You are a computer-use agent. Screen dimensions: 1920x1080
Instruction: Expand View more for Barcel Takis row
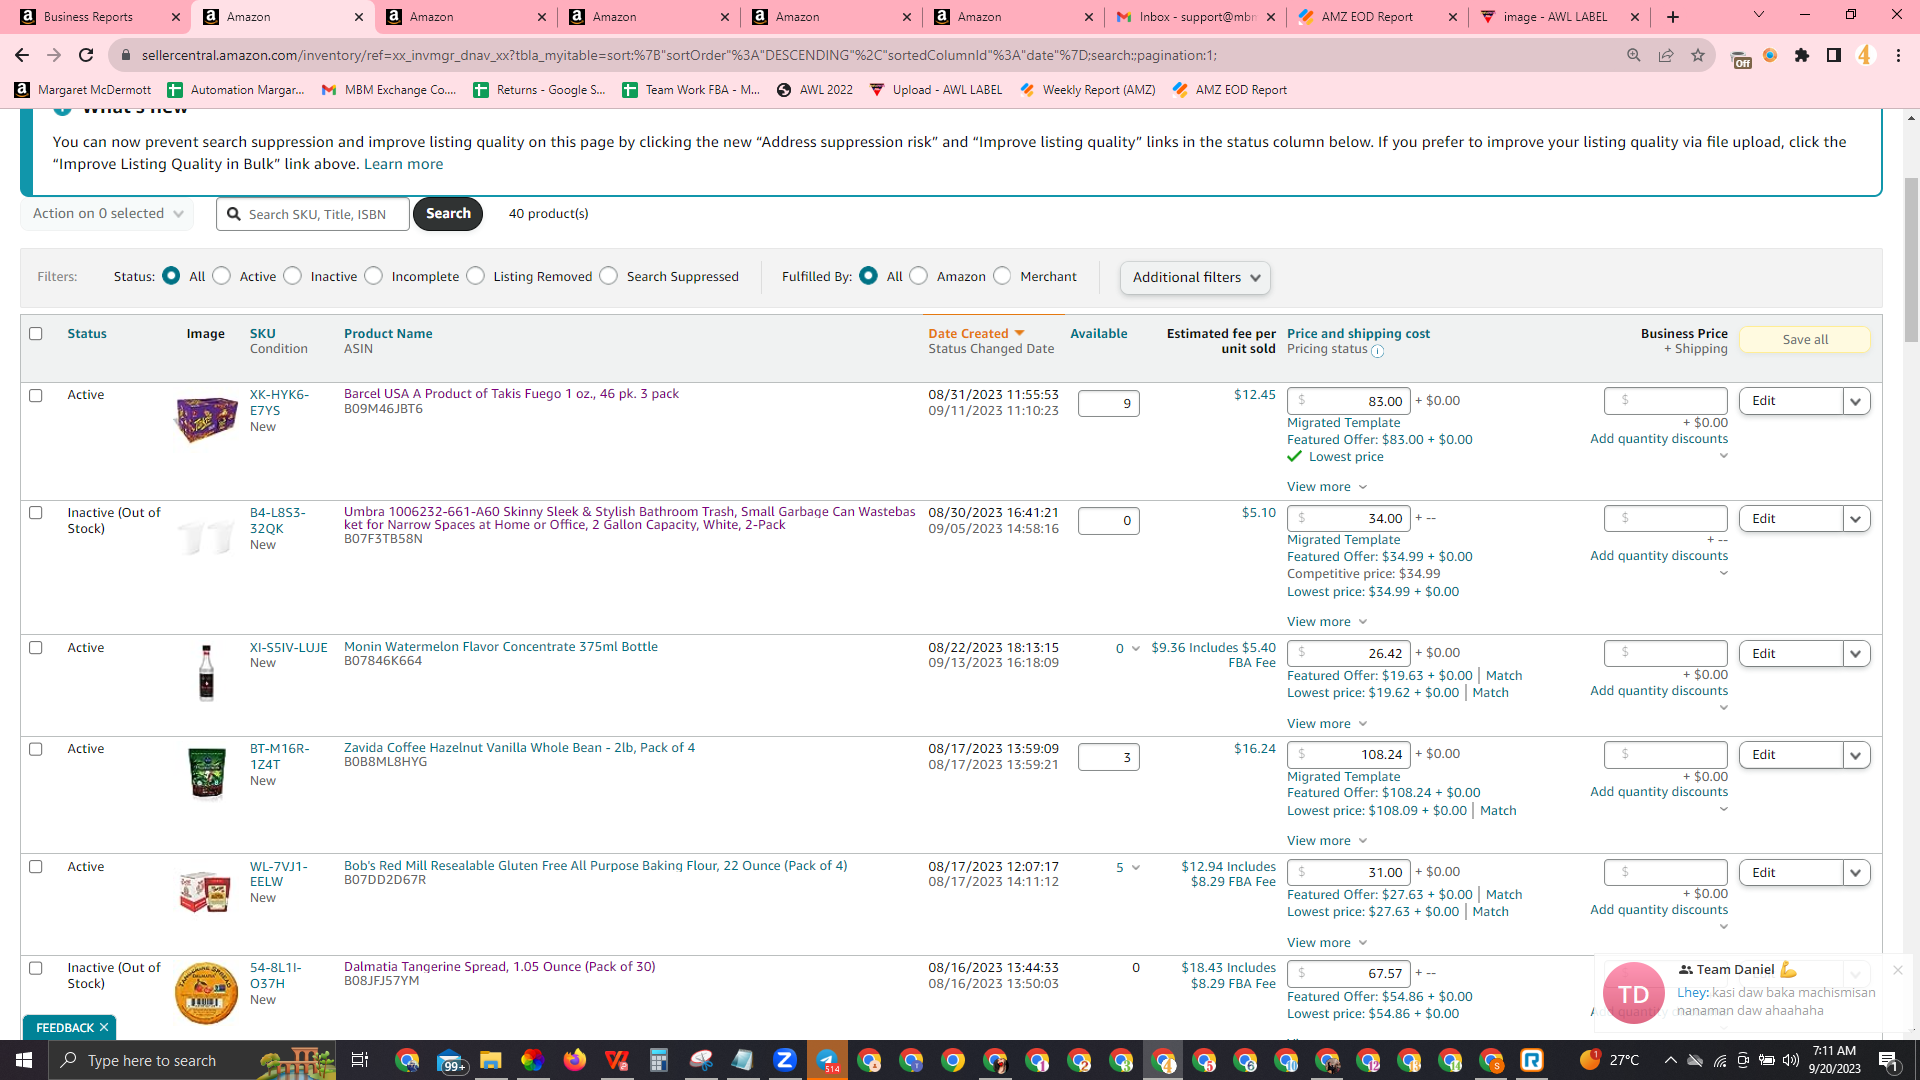click(x=1327, y=487)
